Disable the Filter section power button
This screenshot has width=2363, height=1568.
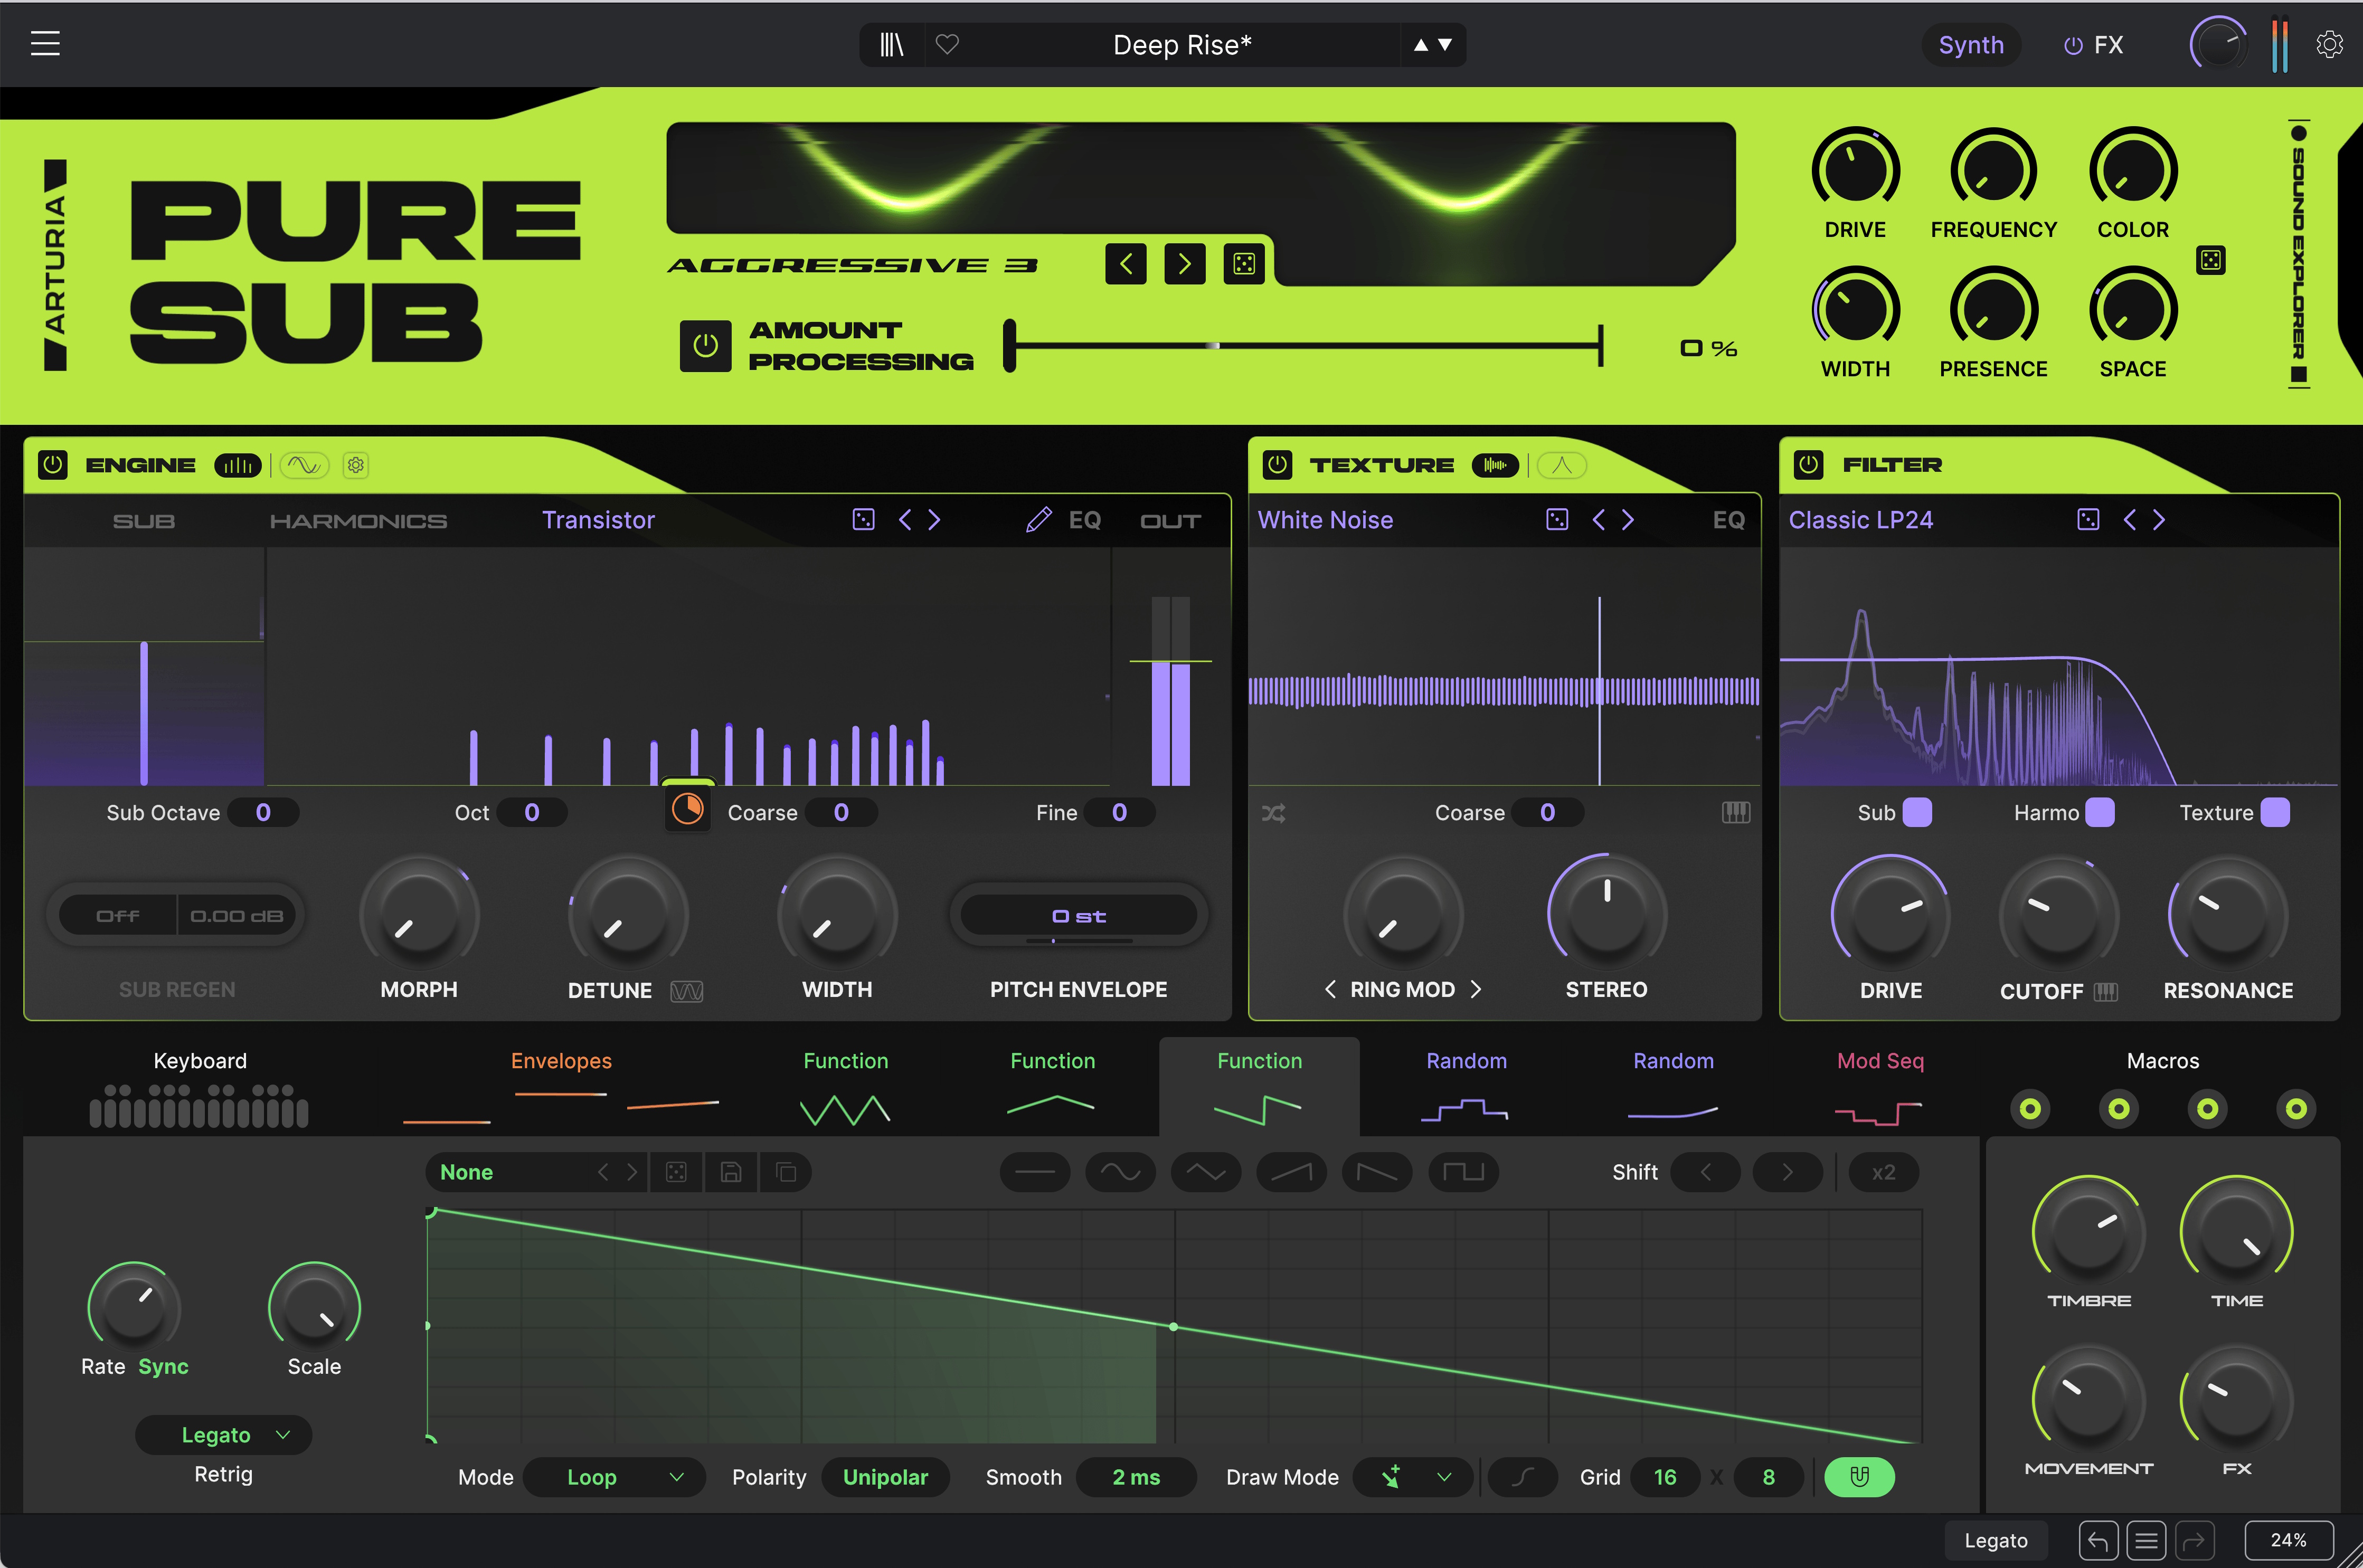[1808, 465]
